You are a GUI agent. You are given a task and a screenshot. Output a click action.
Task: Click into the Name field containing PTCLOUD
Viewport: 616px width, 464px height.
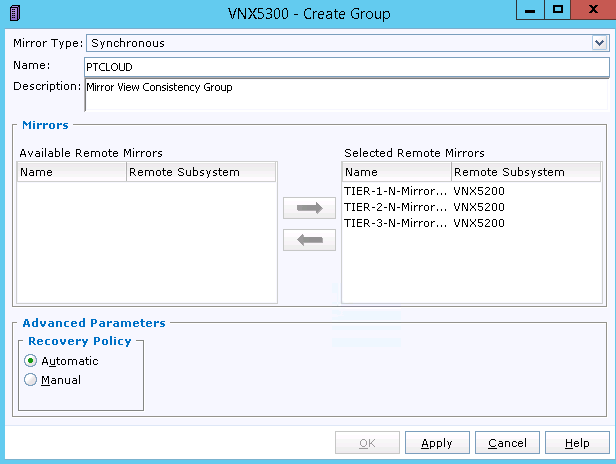[x=347, y=67]
